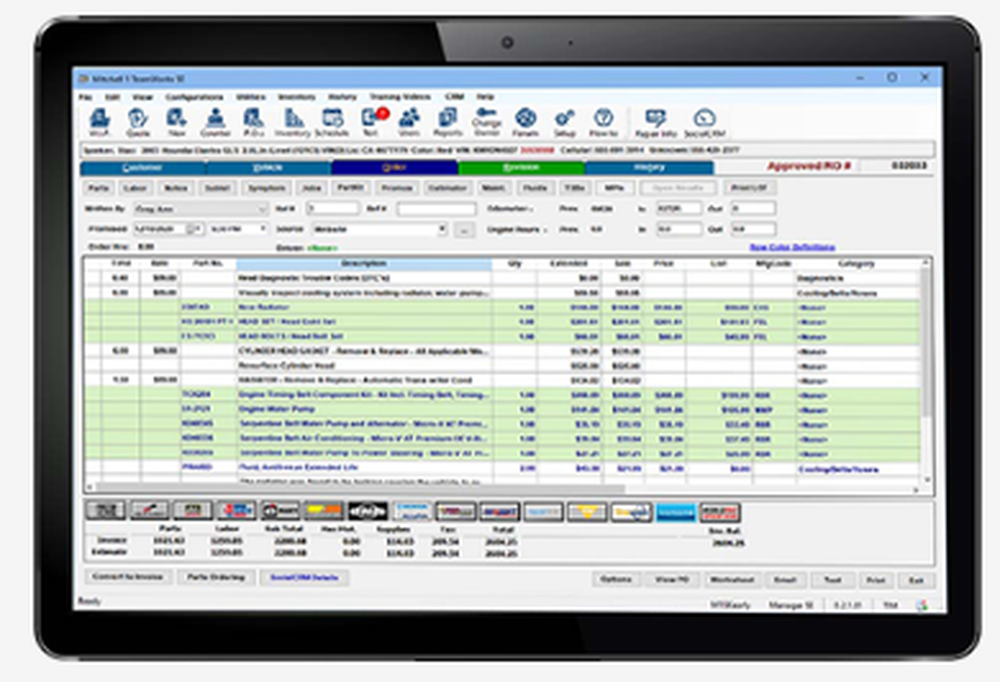1000x682 pixels.
Task: Click the Category column header
Action: [857, 263]
